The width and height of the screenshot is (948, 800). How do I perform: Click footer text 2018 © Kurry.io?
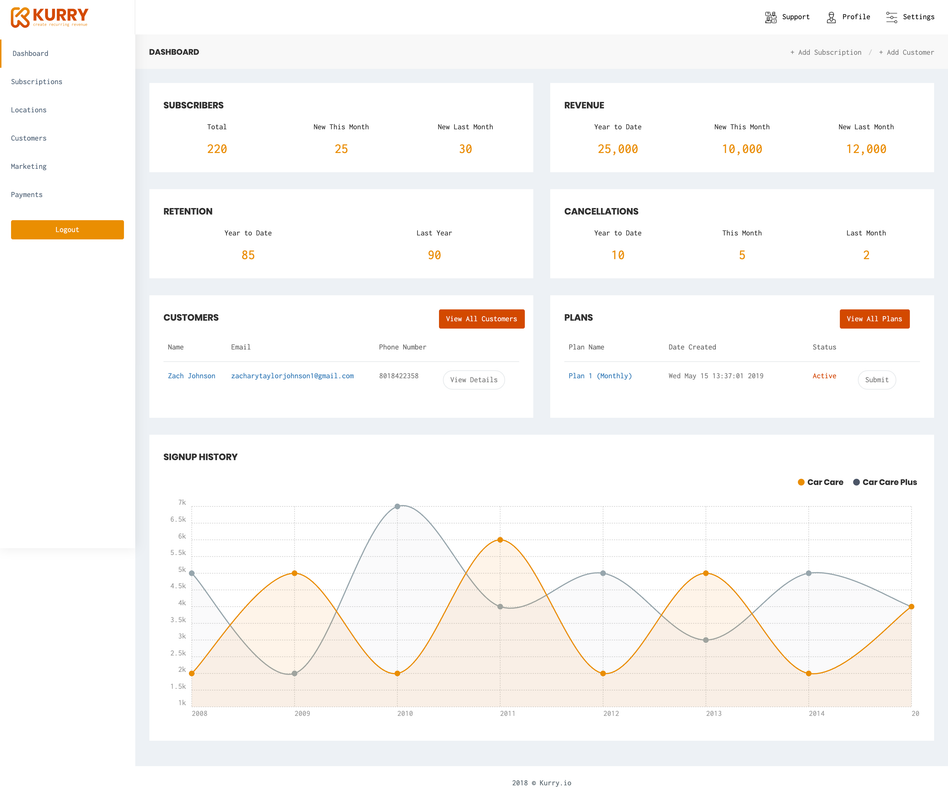click(542, 782)
